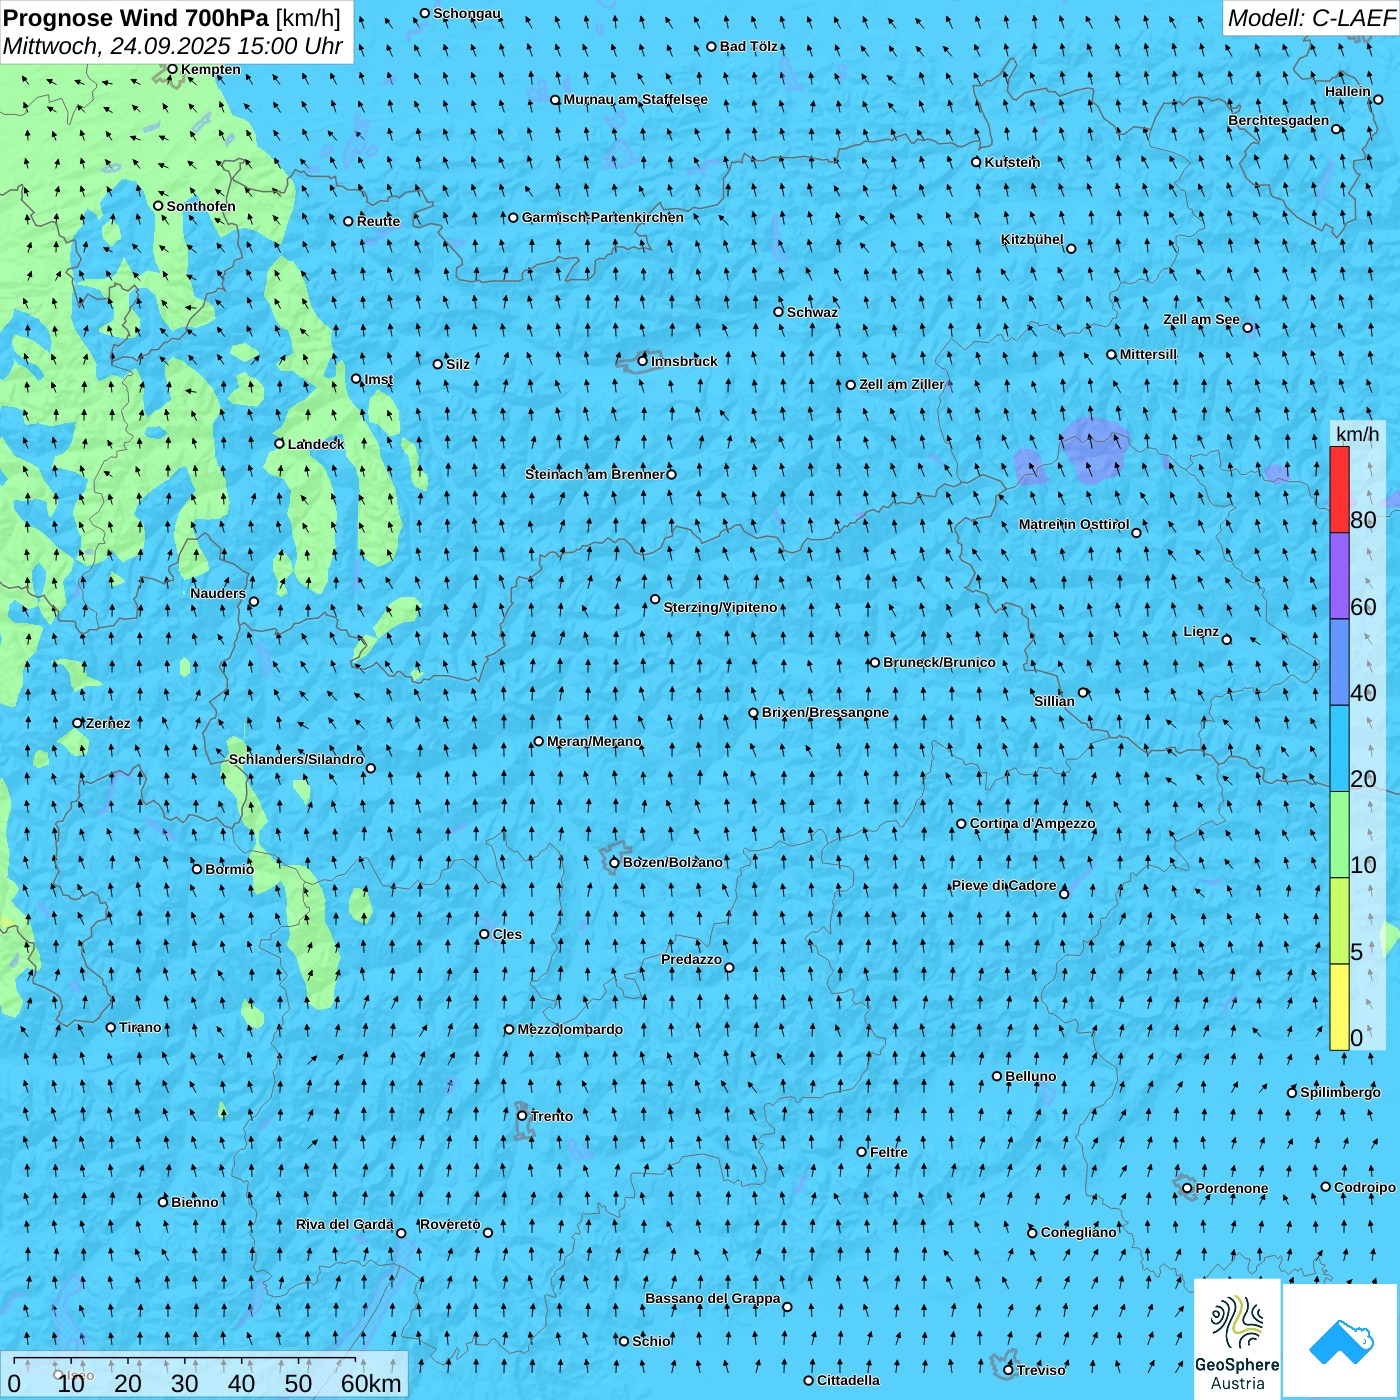
Task: Click the Garmisch-Partenkirchen label
Action: [603, 217]
